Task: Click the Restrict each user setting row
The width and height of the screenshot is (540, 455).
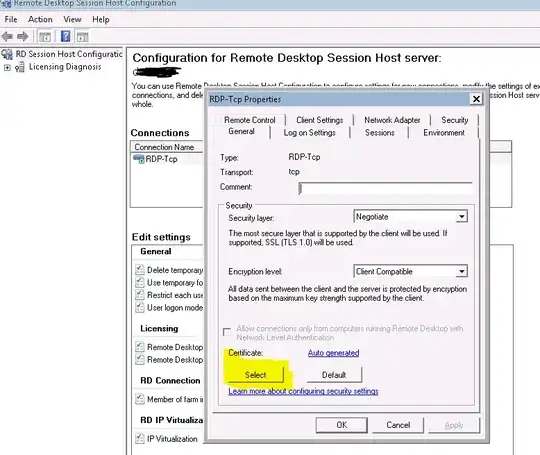Action: (169, 295)
